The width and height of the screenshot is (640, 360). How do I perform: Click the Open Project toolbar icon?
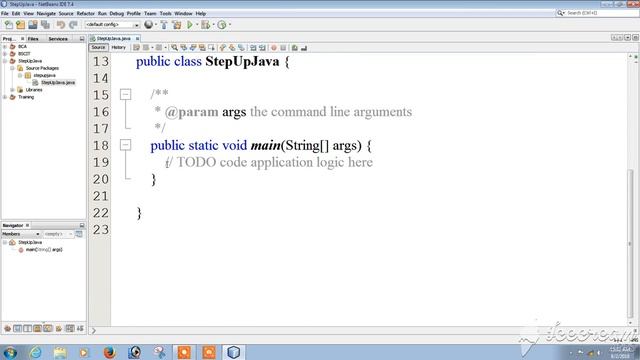click(x=33, y=25)
